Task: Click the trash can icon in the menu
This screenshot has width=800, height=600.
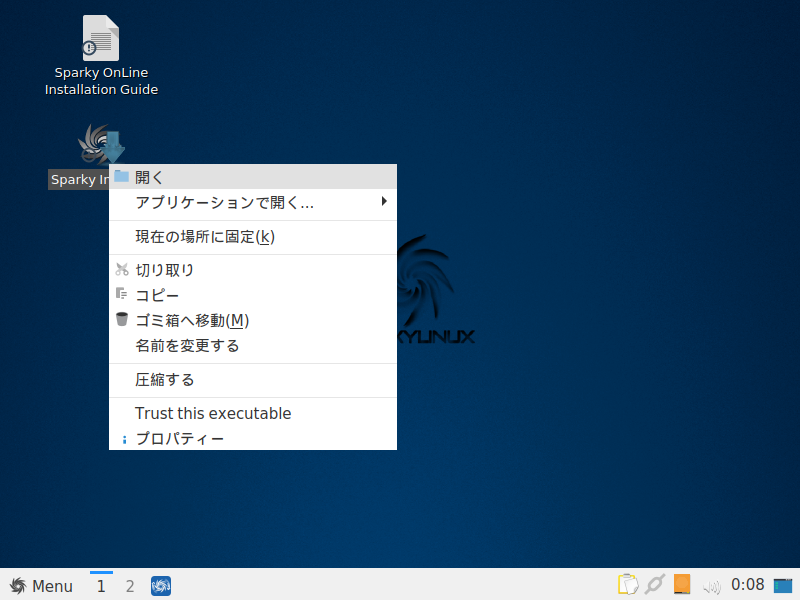Action: (x=122, y=319)
